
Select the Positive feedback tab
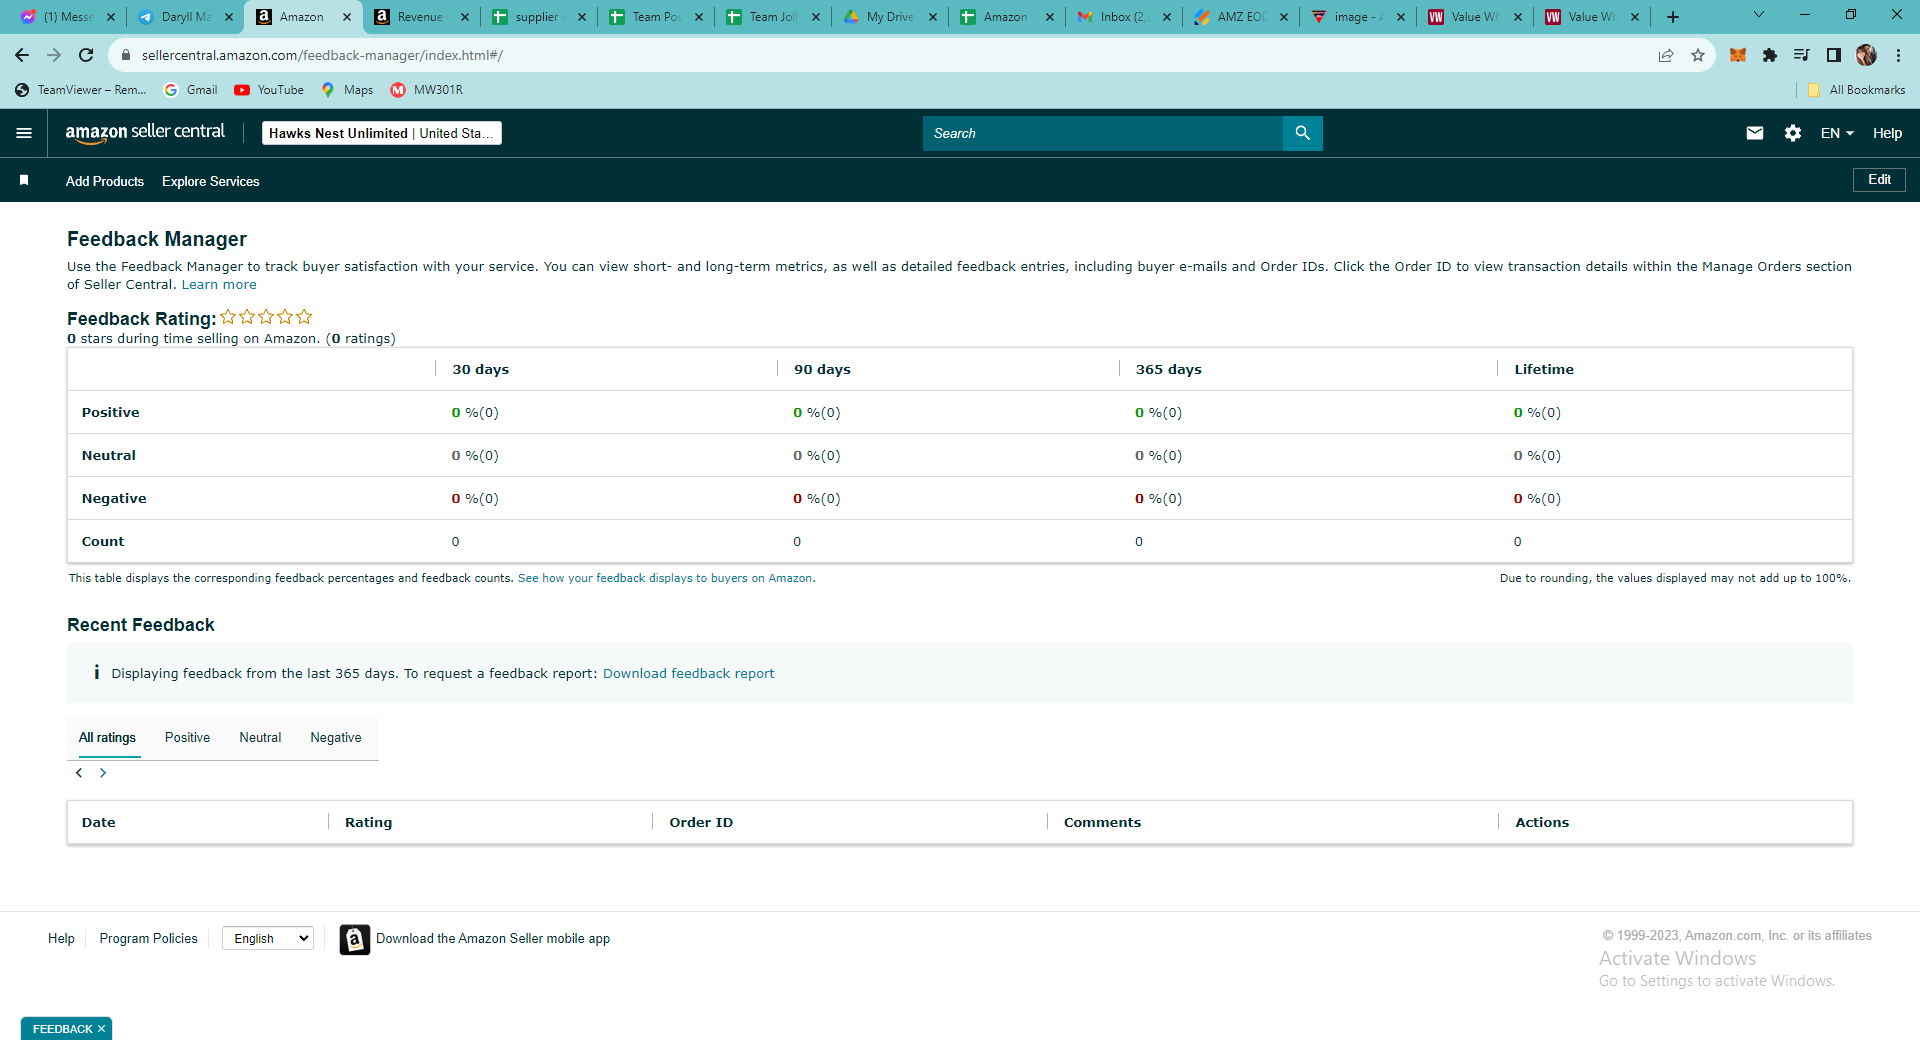tap(187, 738)
